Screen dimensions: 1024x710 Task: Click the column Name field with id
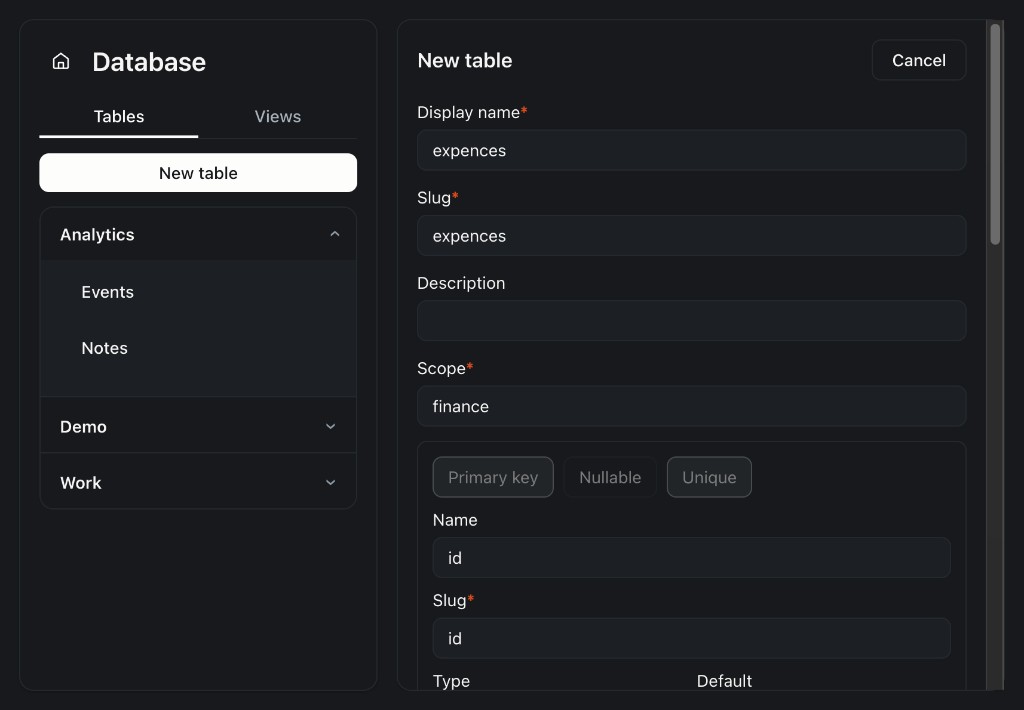692,558
